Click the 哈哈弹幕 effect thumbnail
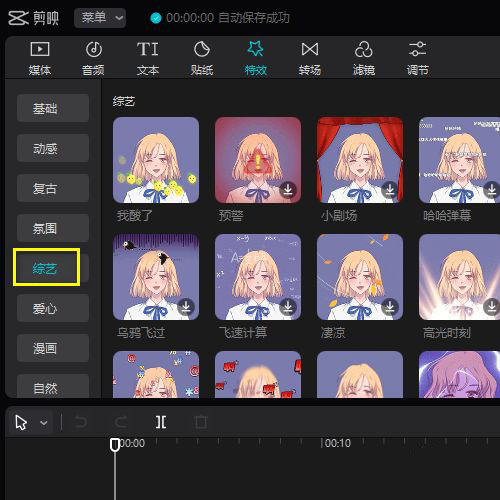Viewport: 500px width, 500px height. coord(459,160)
